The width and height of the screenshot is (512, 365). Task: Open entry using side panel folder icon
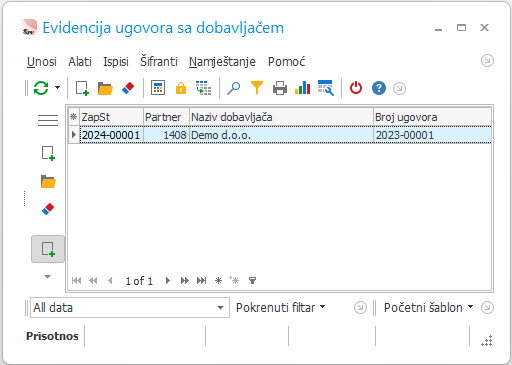pyautogui.click(x=48, y=181)
